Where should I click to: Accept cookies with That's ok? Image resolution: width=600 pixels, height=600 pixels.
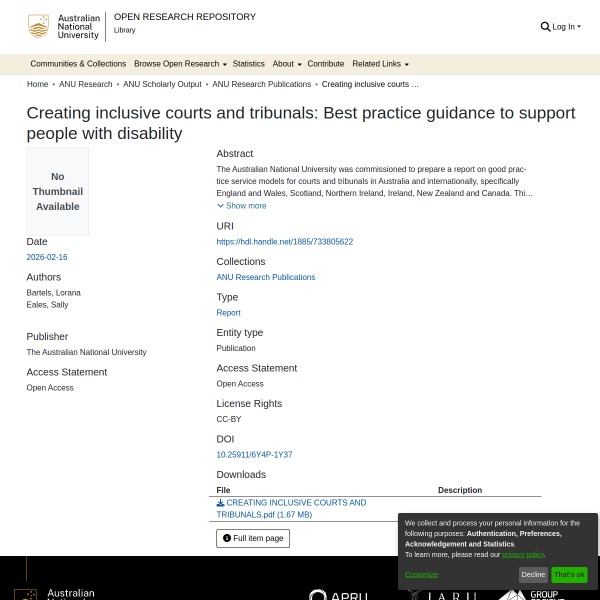point(569,575)
